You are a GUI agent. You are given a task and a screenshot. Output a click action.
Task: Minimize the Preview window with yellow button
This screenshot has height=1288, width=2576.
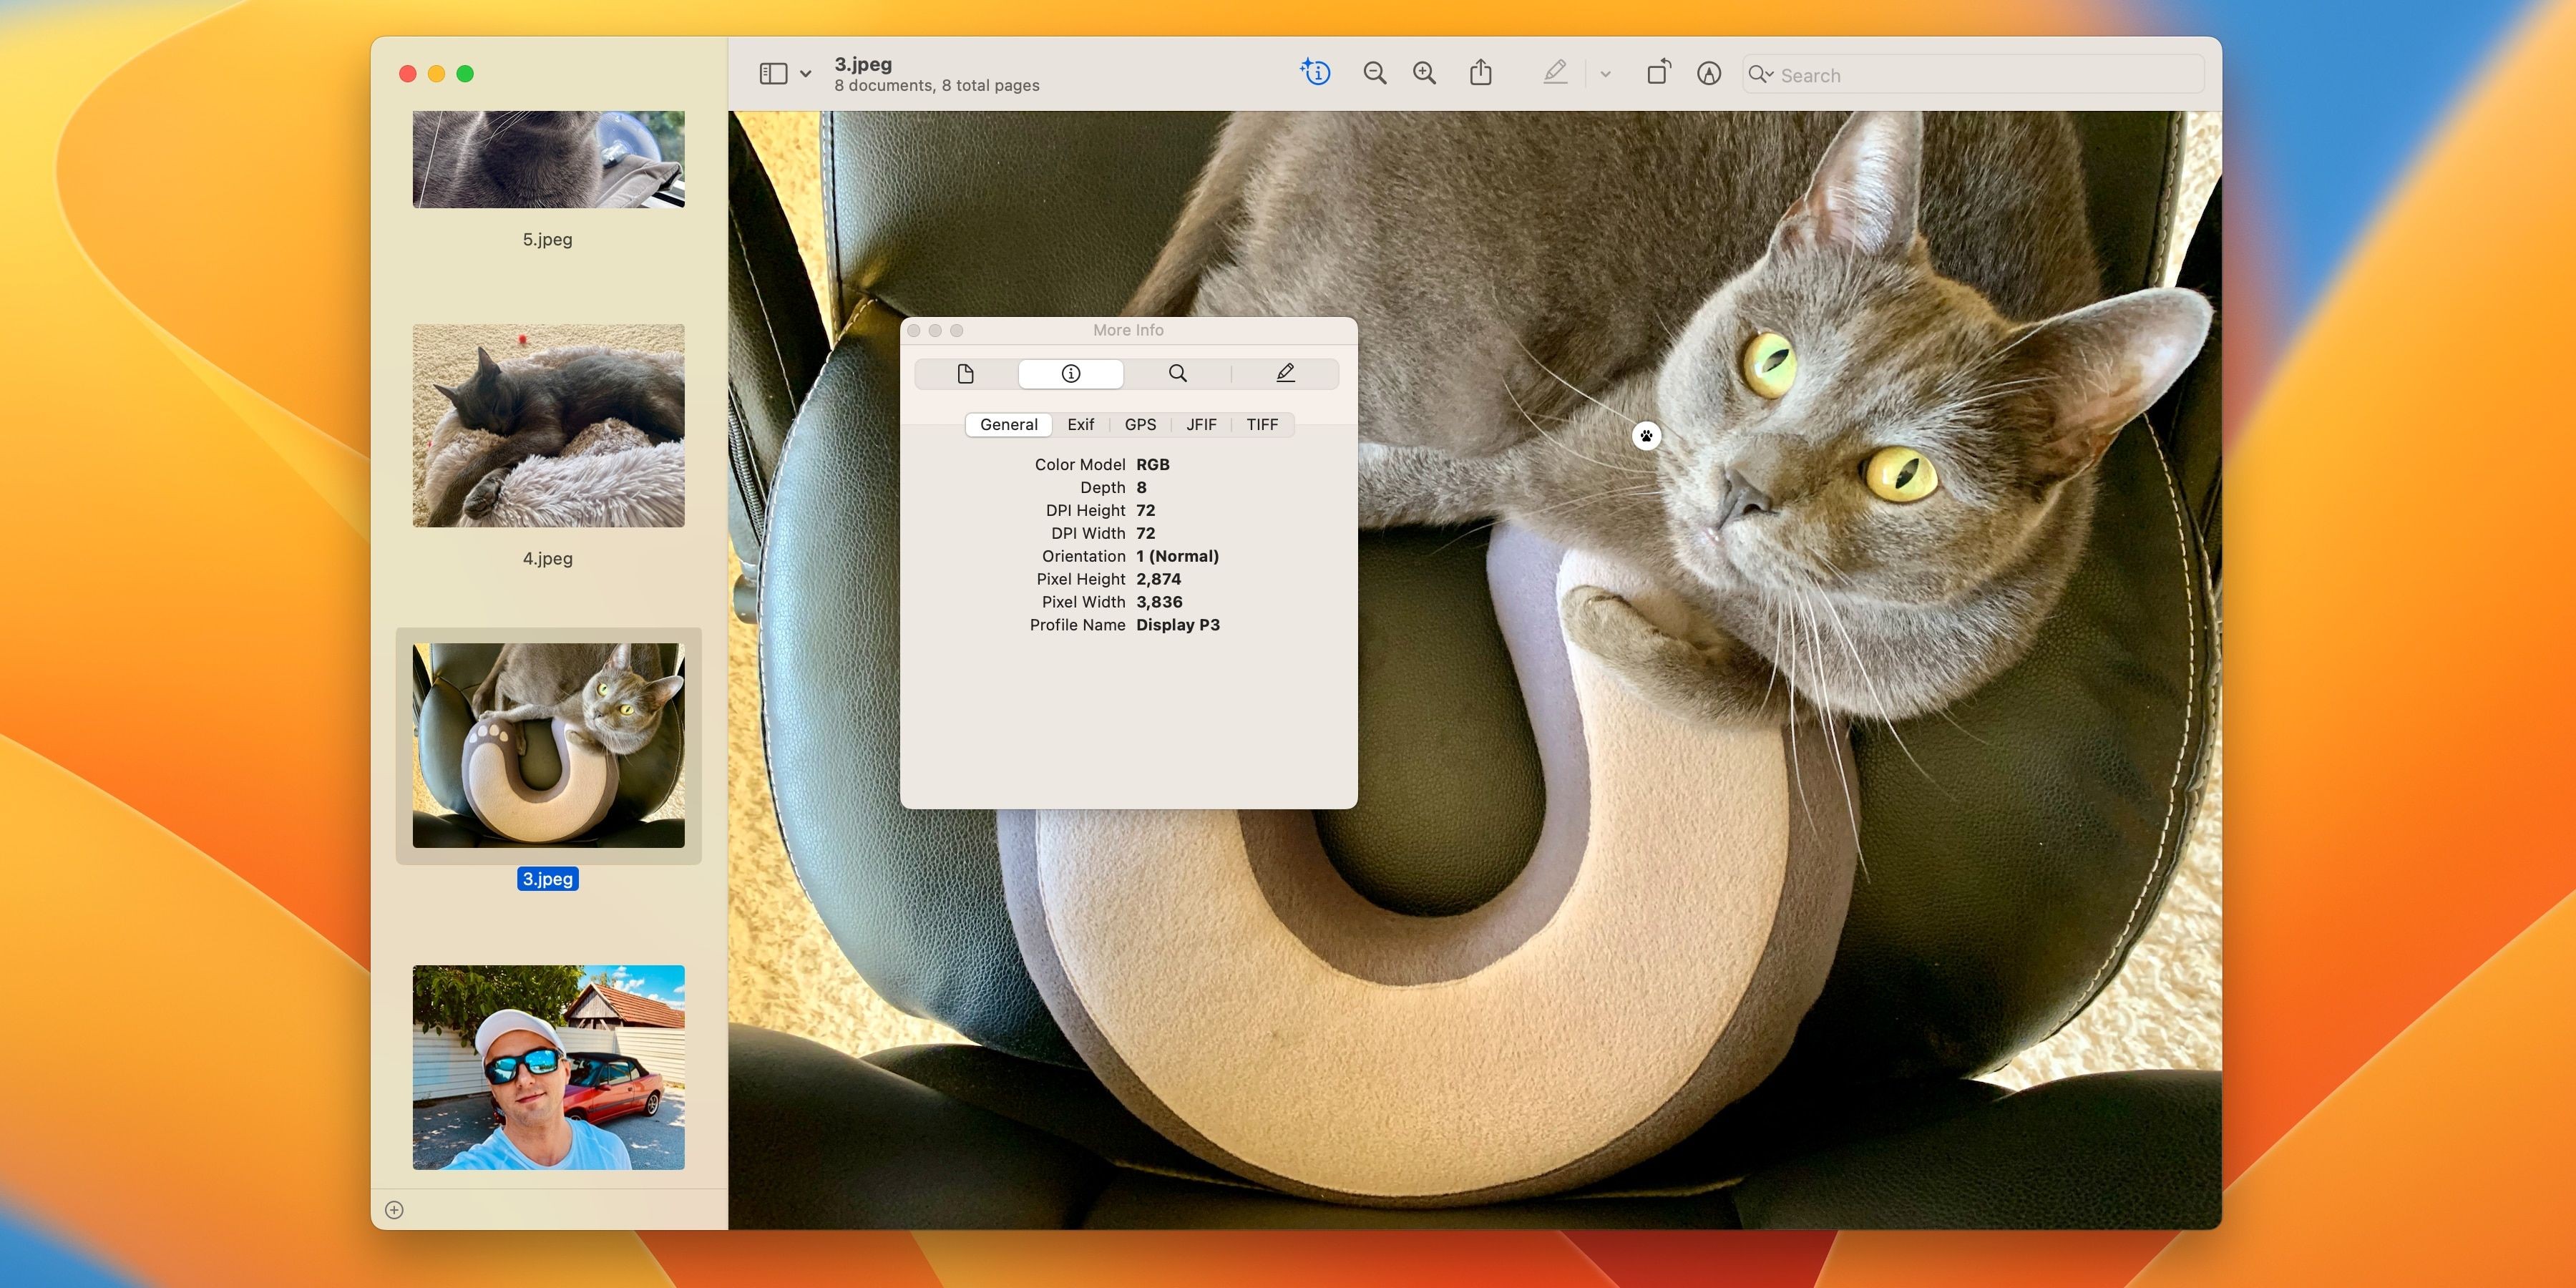(x=436, y=74)
